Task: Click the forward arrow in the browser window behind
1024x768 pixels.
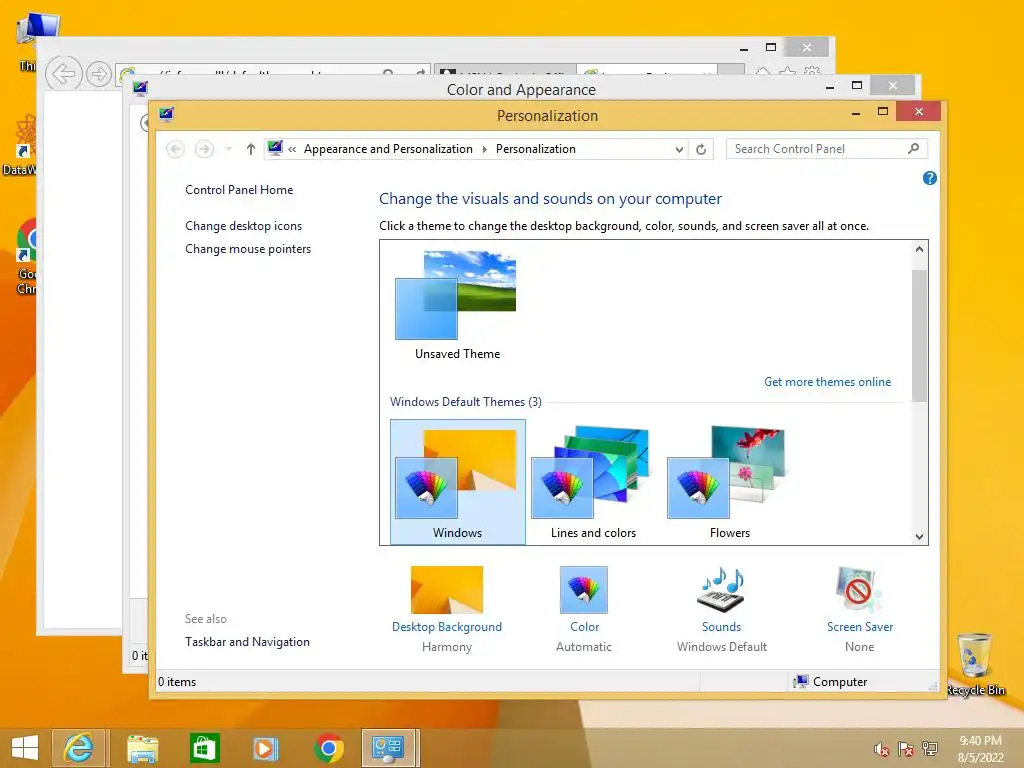Action: [99, 74]
